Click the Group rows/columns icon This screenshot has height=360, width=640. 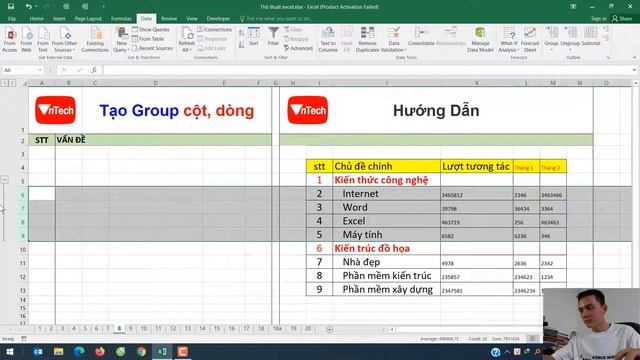click(x=551, y=33)
